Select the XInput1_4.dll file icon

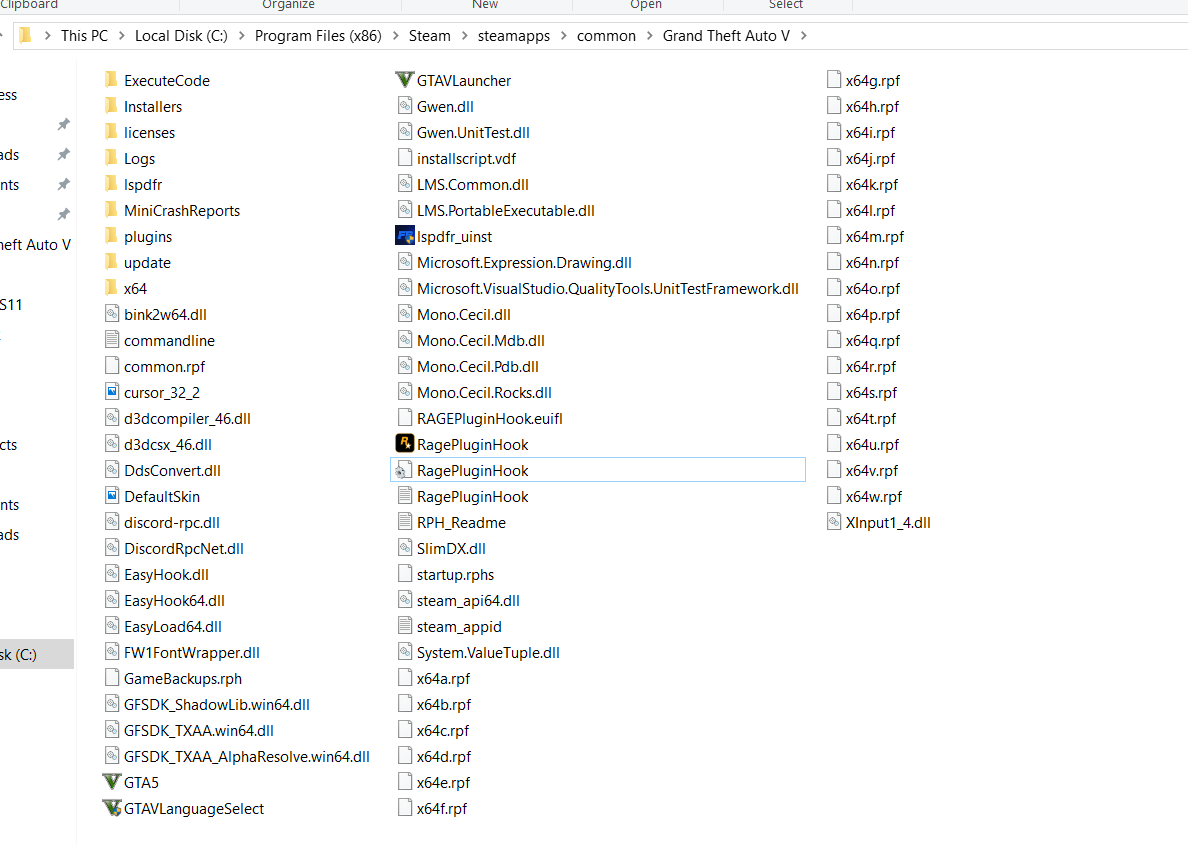coord(833,522)
